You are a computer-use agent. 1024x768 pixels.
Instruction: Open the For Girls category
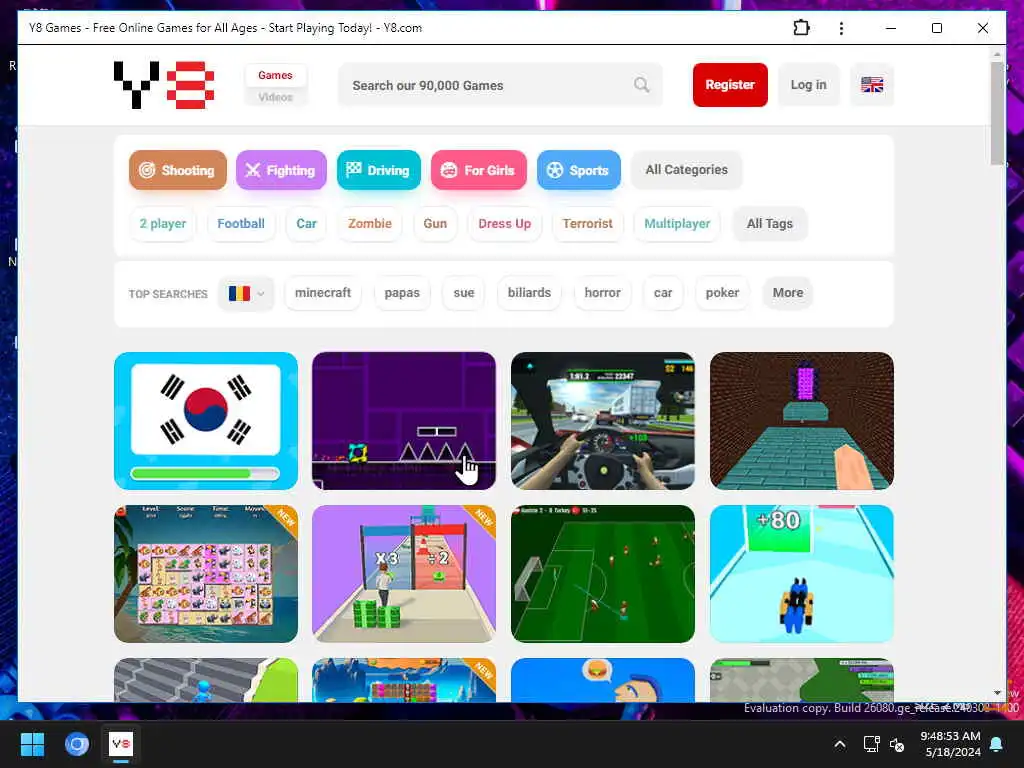coord(479,170)
